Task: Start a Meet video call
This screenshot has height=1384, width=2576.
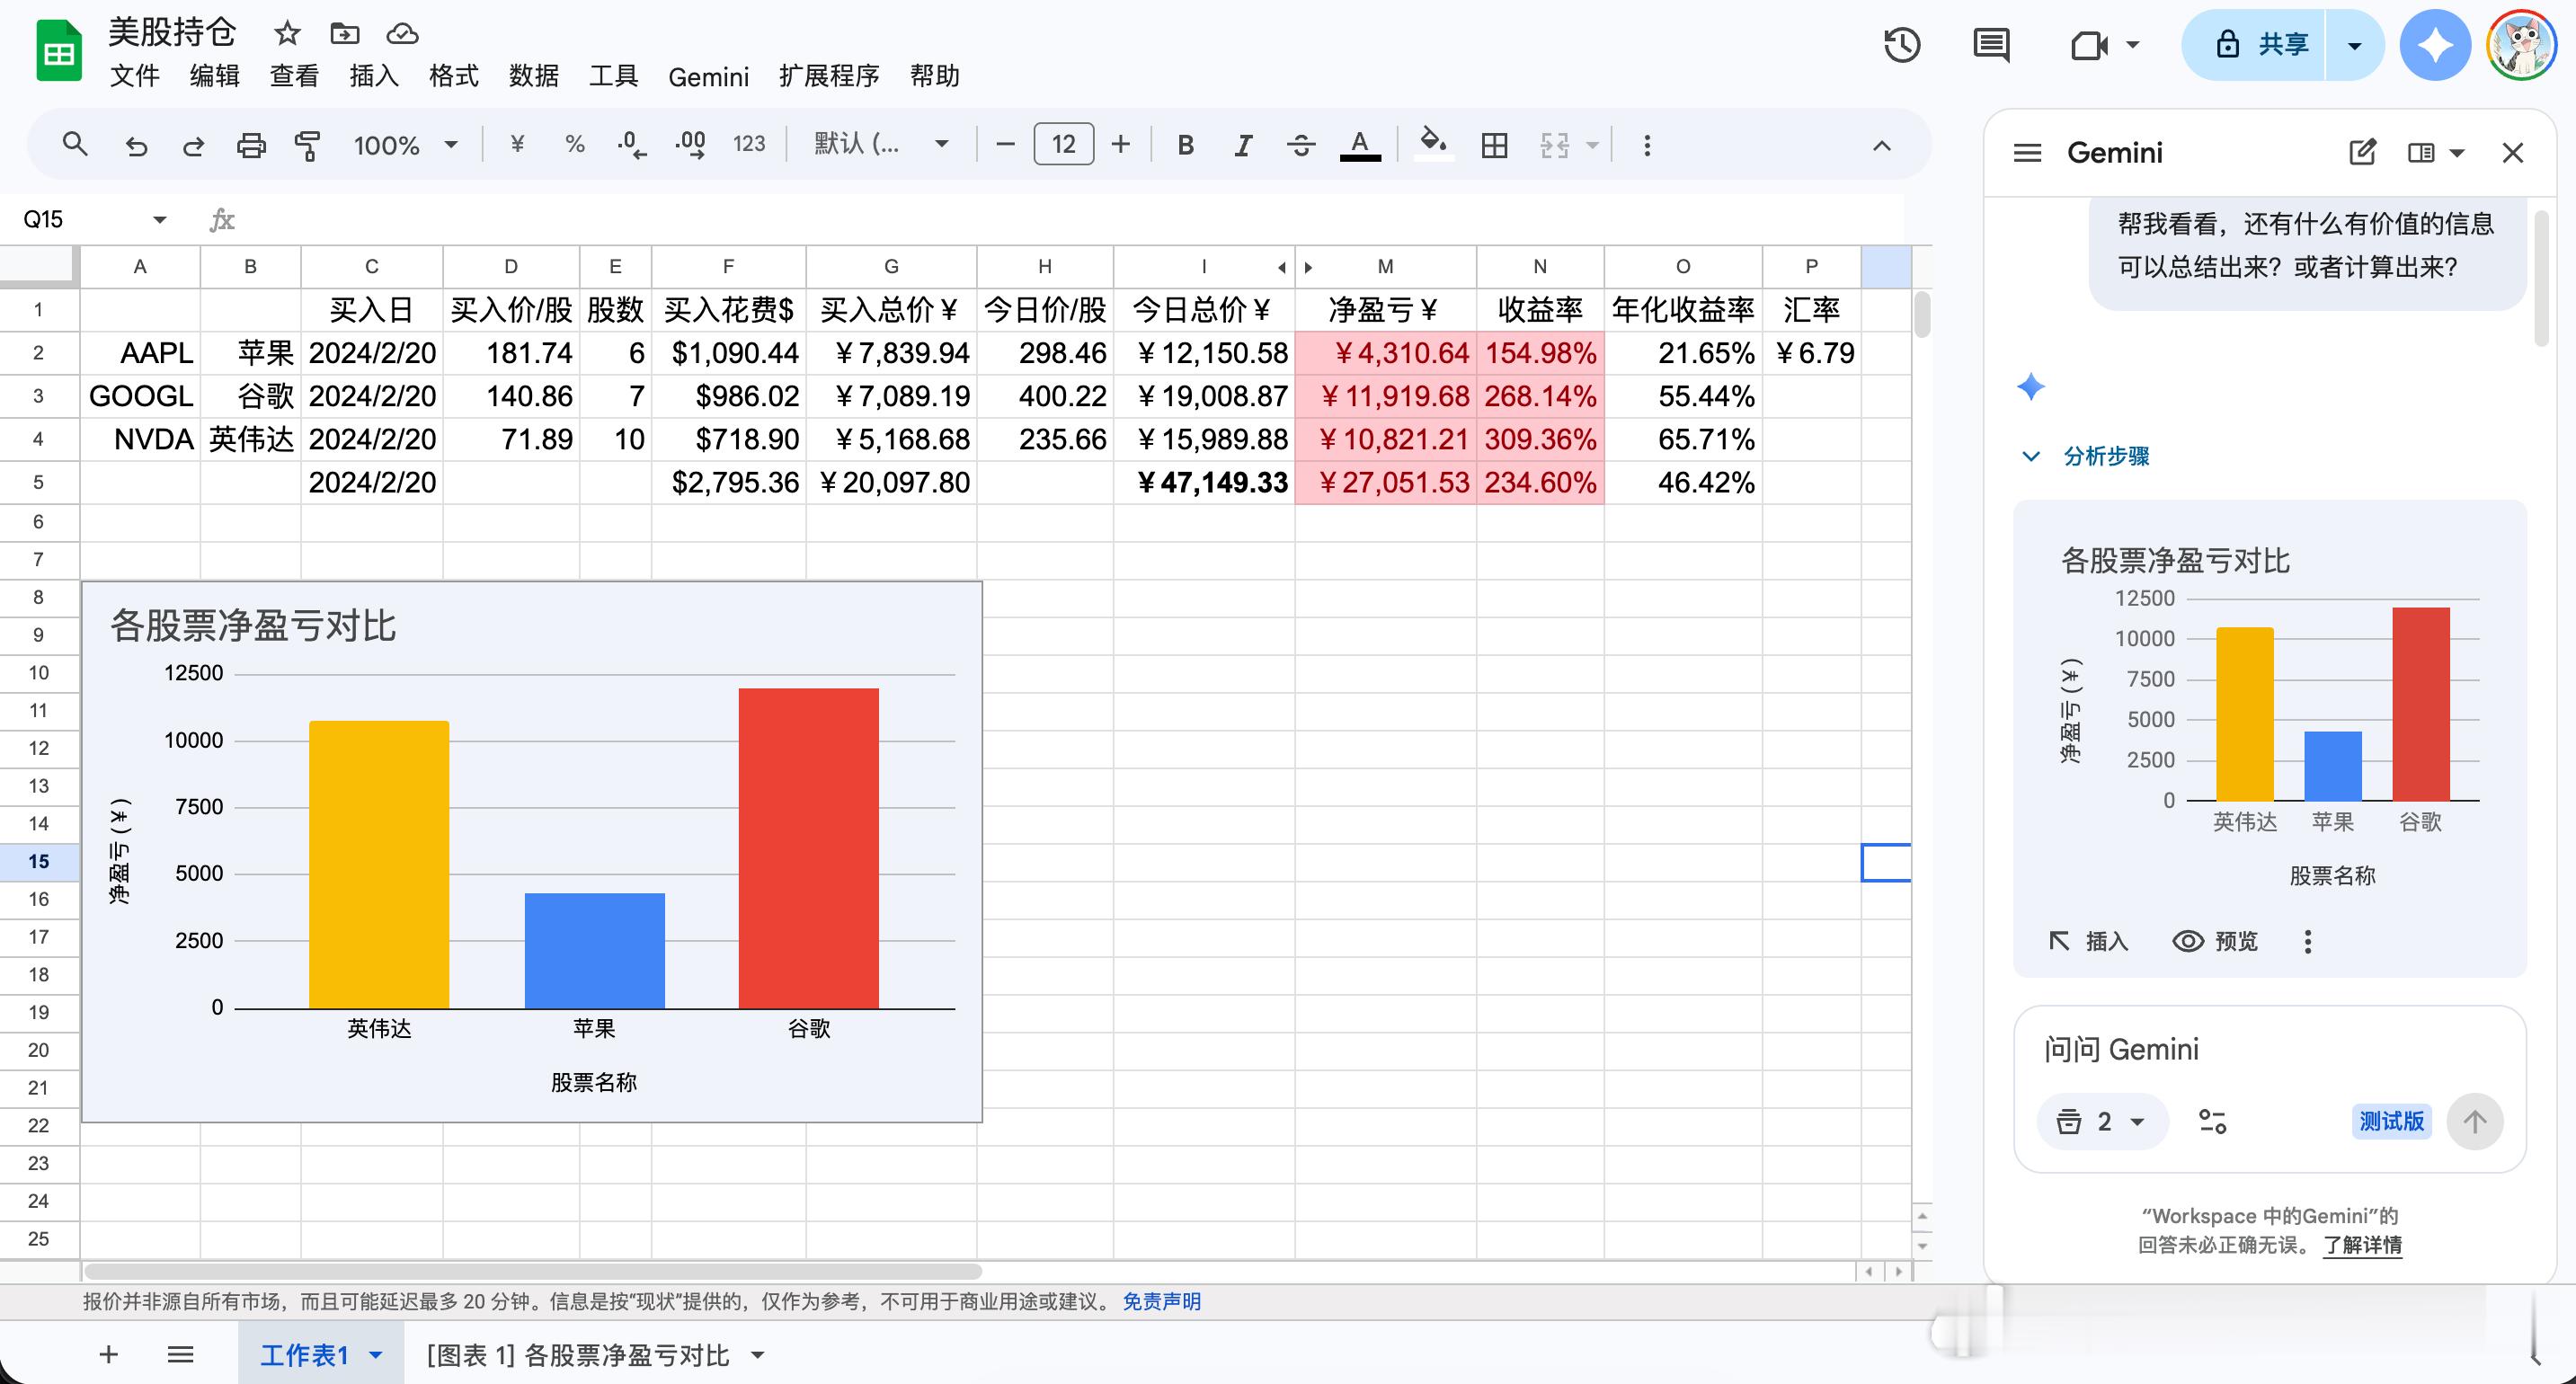Action: 2088,45
